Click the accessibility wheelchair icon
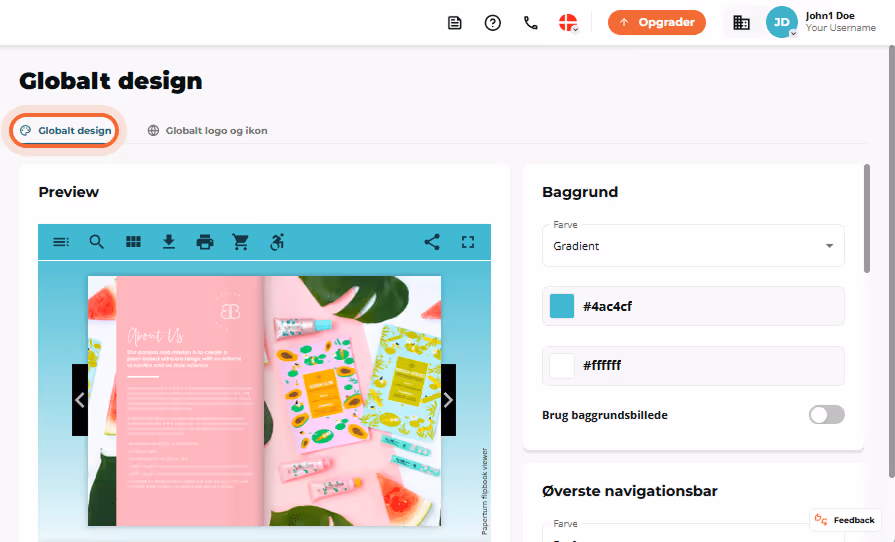 277,242
